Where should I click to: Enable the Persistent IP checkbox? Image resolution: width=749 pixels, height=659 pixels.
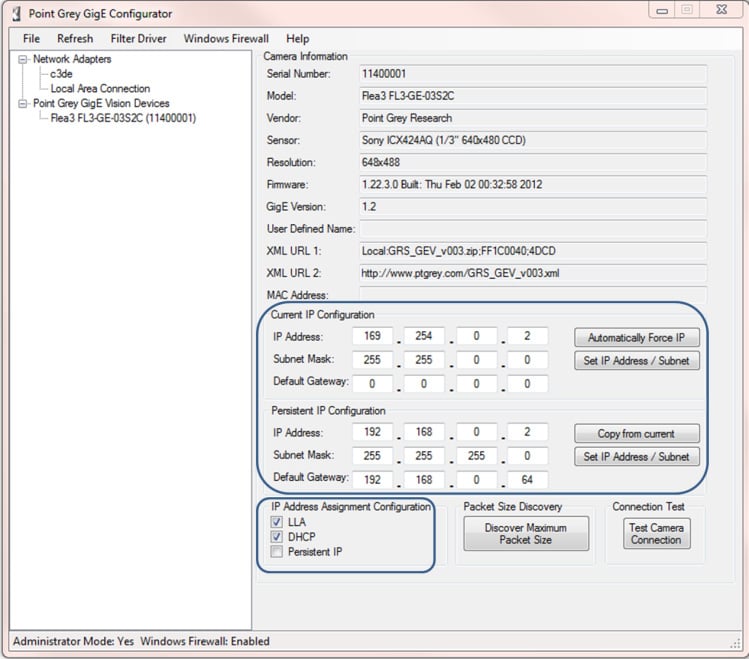[x=277, y=552]
